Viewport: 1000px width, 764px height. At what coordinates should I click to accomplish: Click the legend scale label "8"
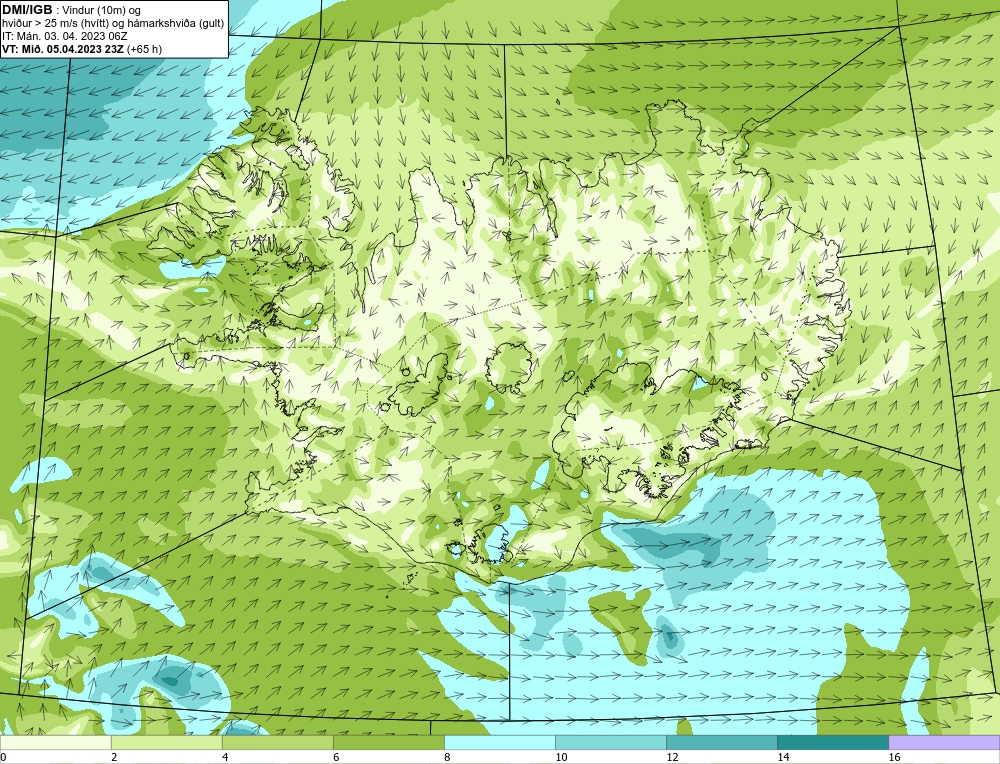point(447,757)
